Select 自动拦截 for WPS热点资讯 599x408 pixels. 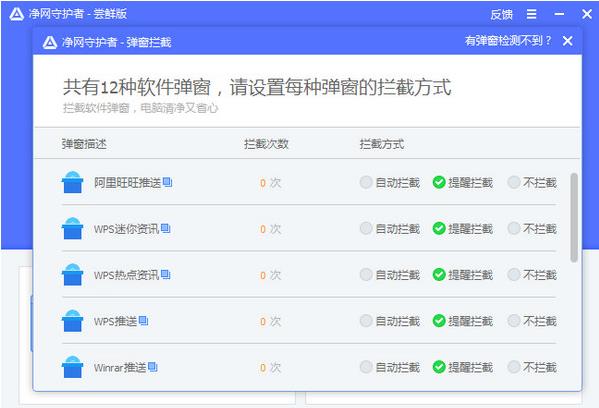click(x=390, y=275)
